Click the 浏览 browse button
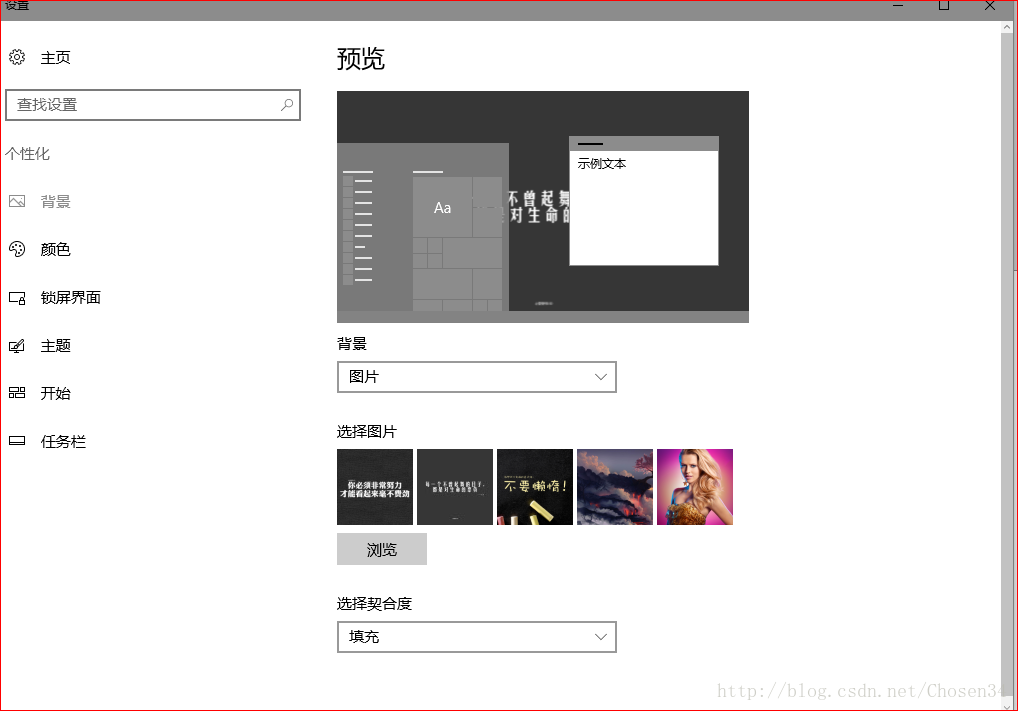Image resolution: width=1018 pixels, height=711 pixels. click(x=381, y=548)
